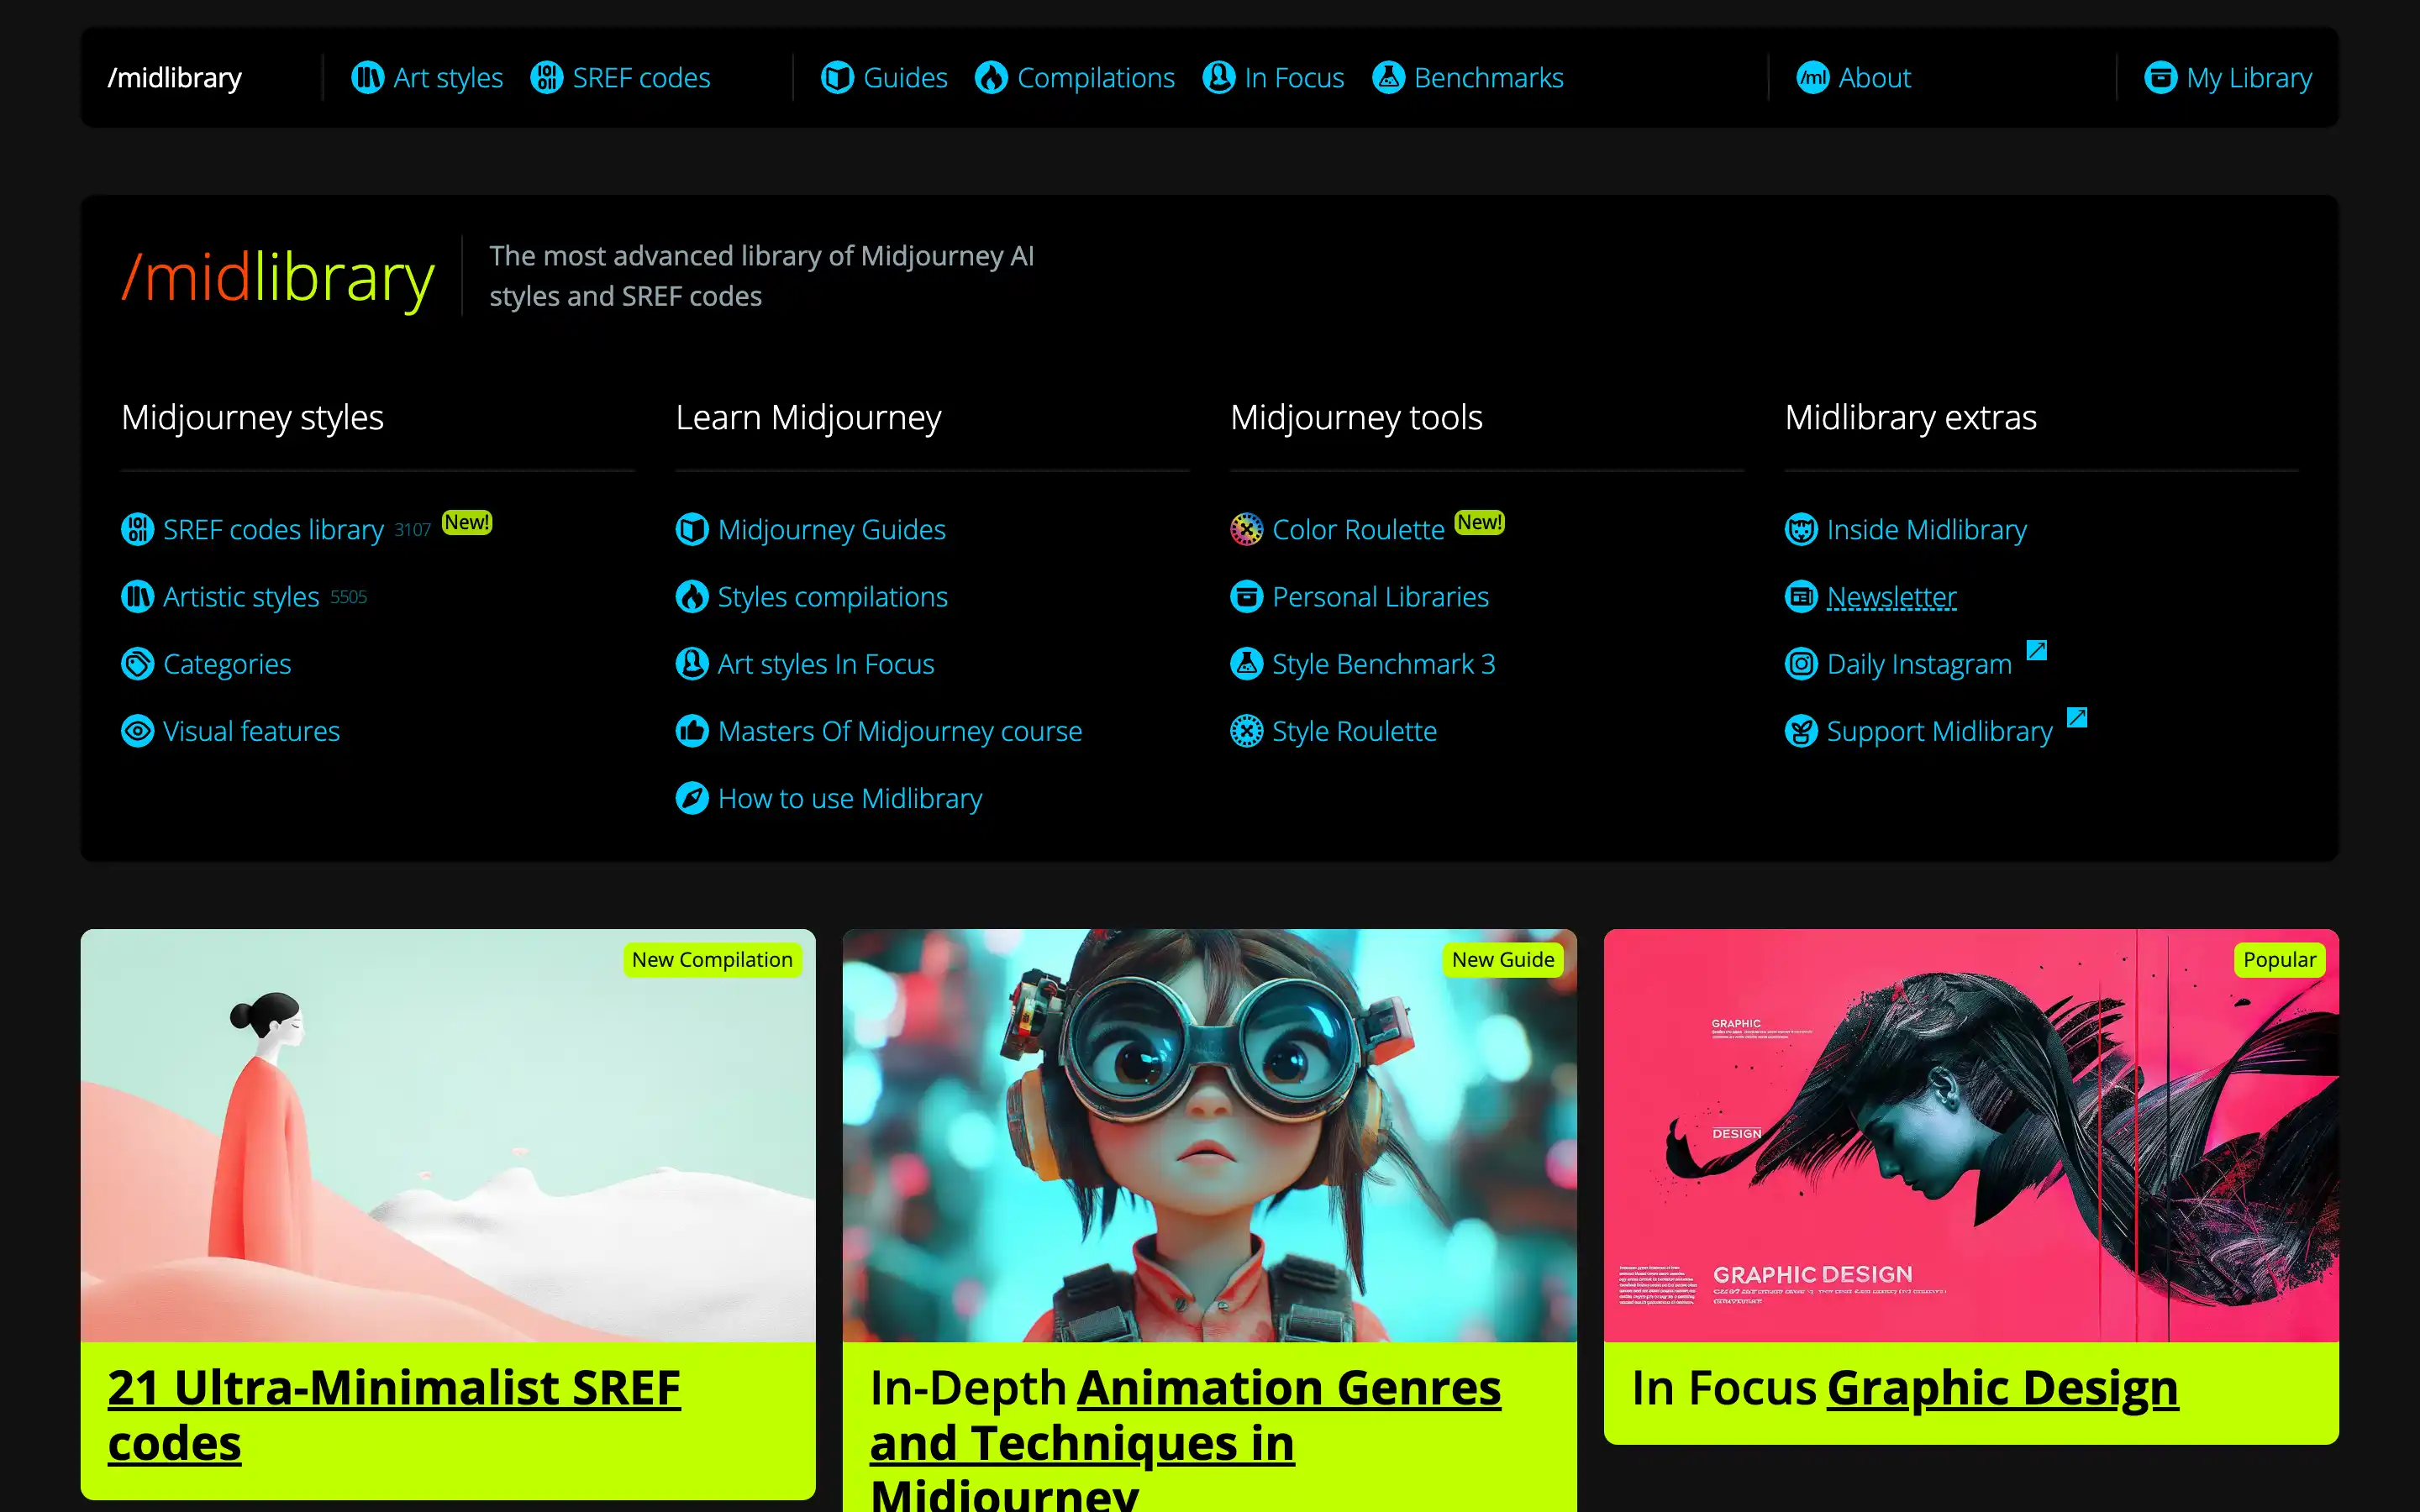
Task: Click the My Library box icon in navbar
Action: [2160, 77]
